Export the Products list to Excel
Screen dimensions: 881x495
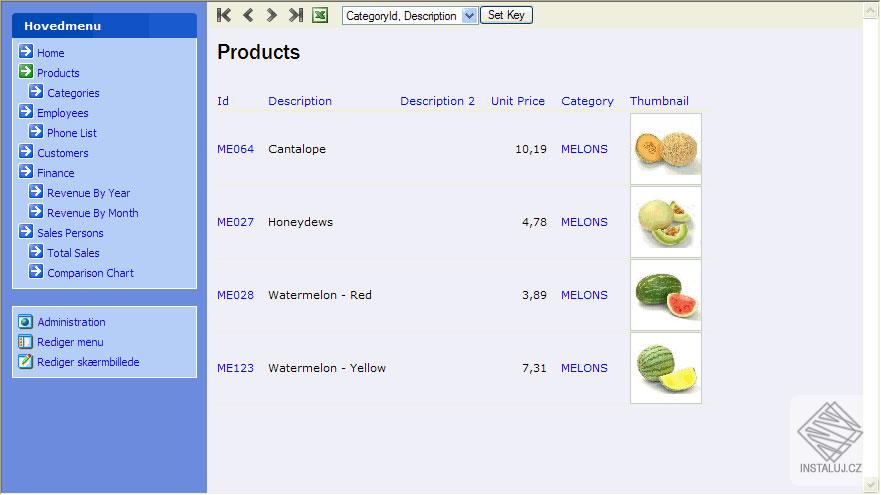click(x=320, y=15)
